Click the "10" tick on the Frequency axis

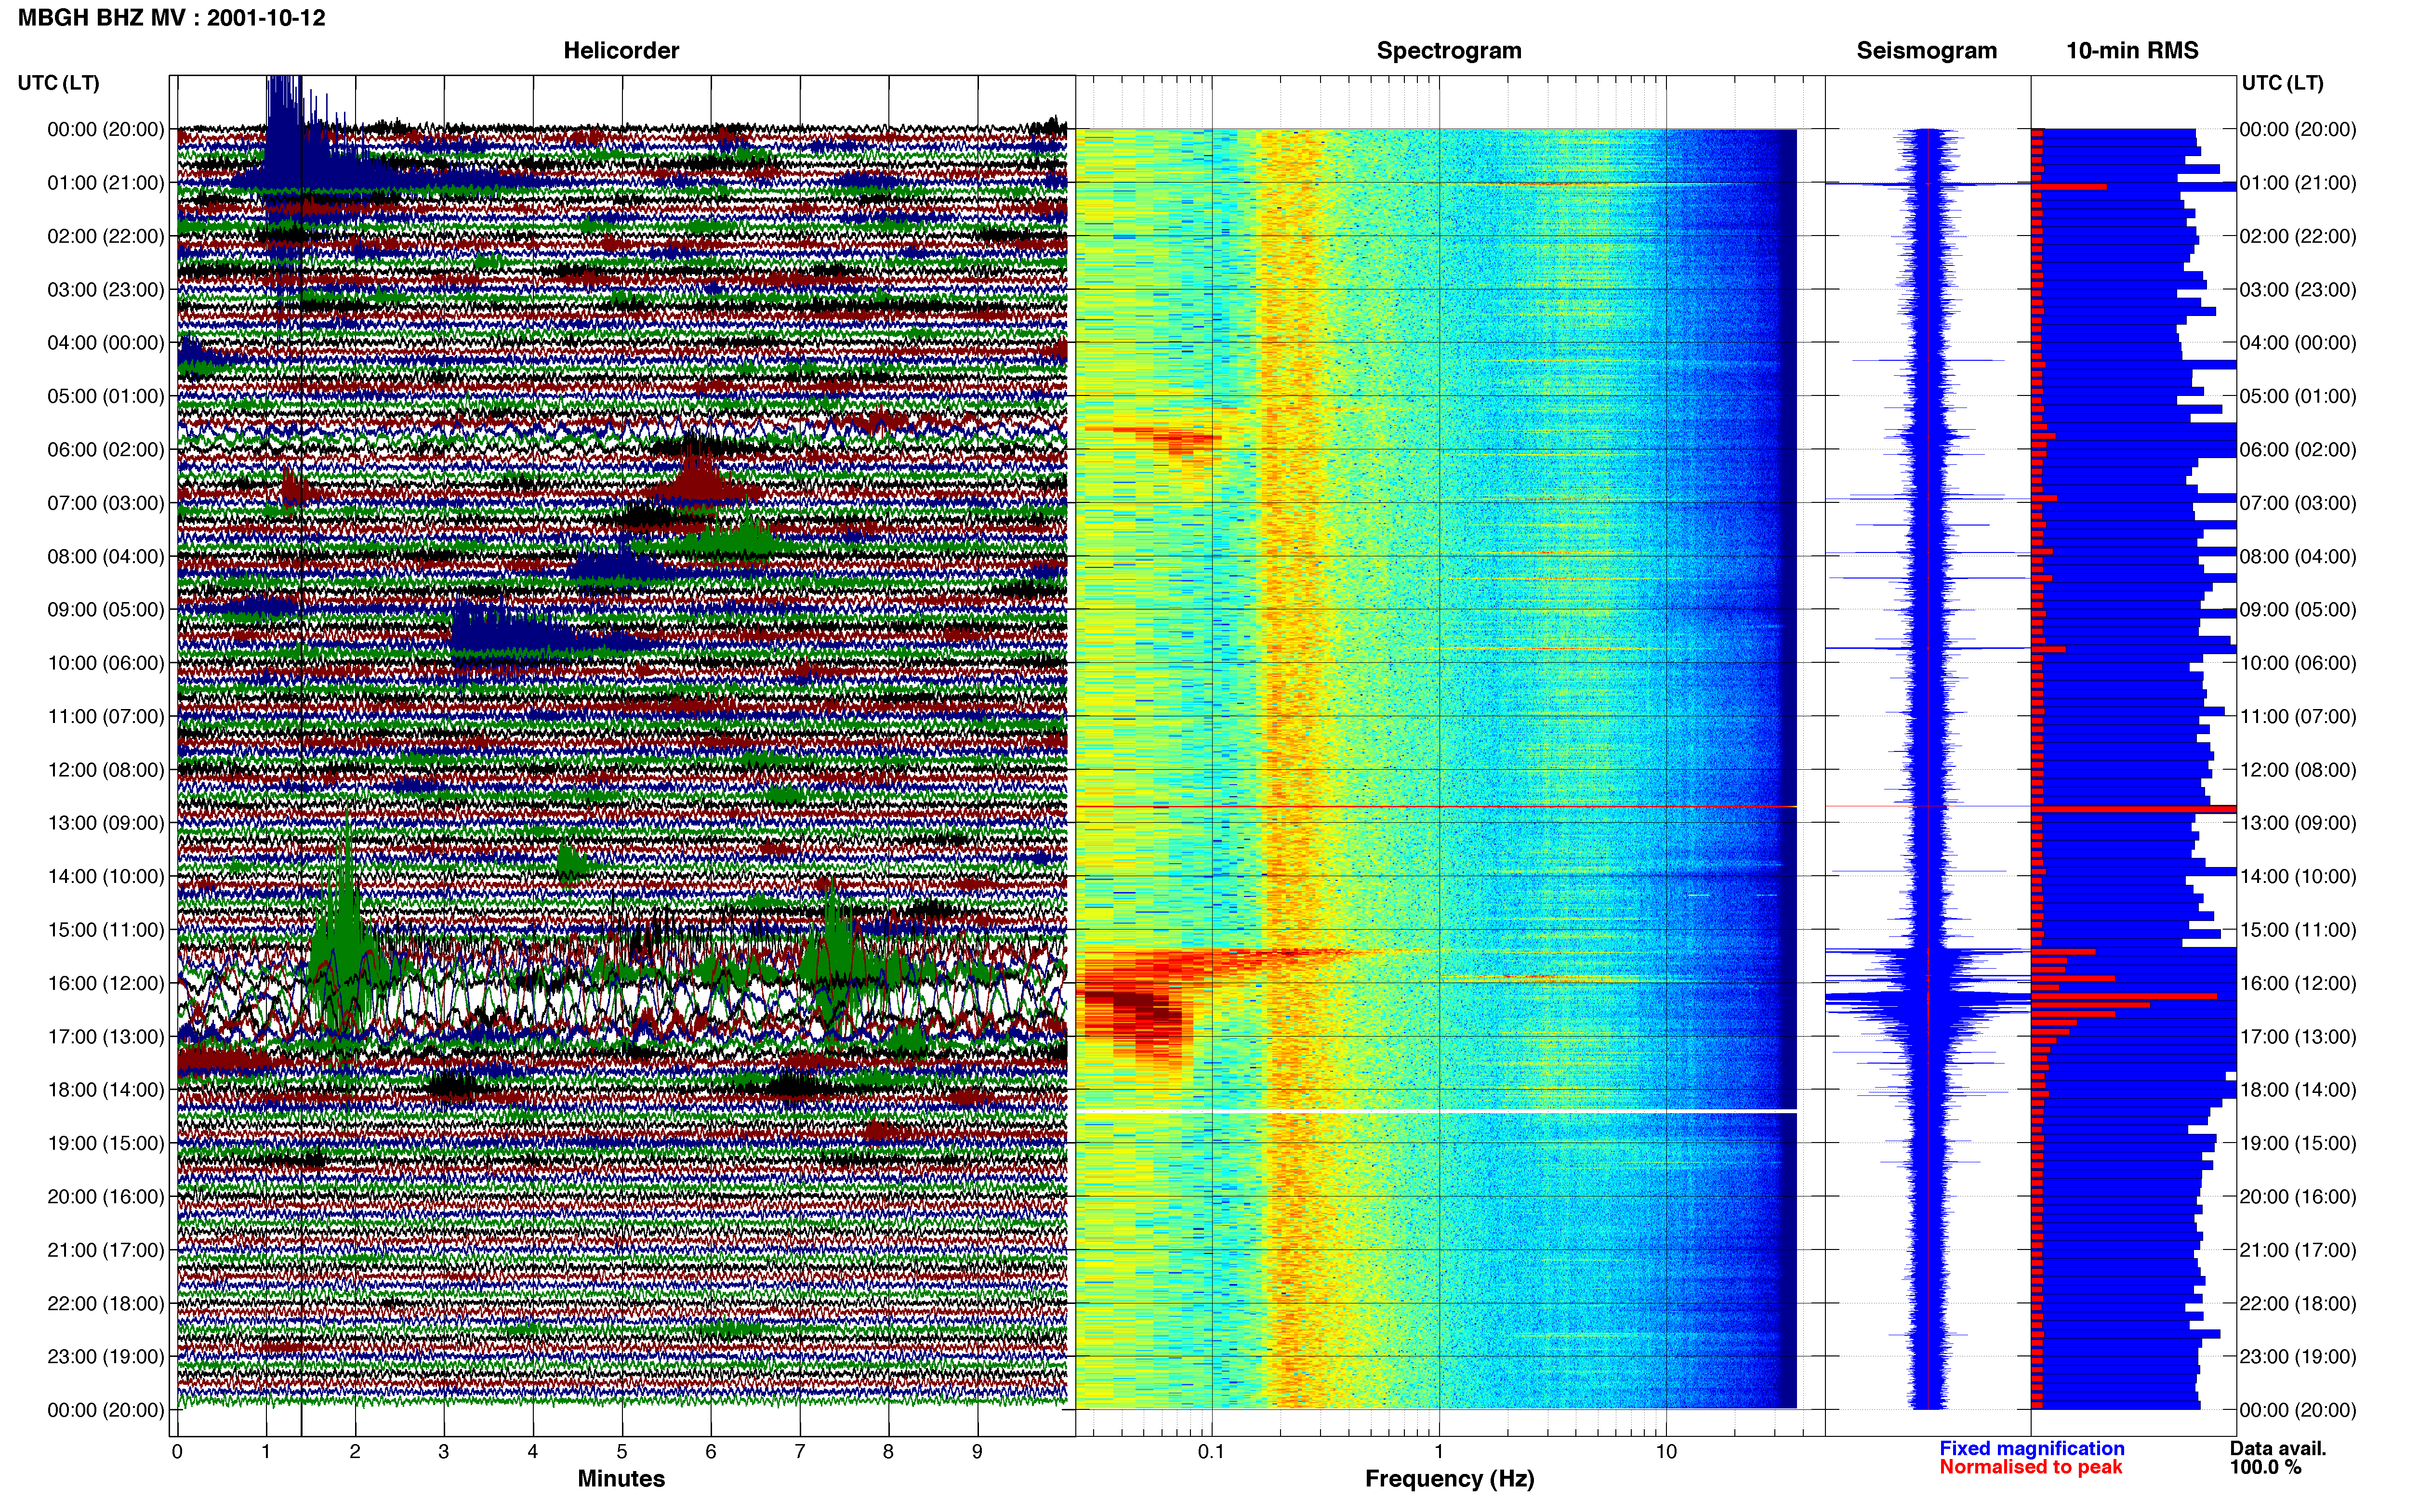click(x=1666, y=1452)
